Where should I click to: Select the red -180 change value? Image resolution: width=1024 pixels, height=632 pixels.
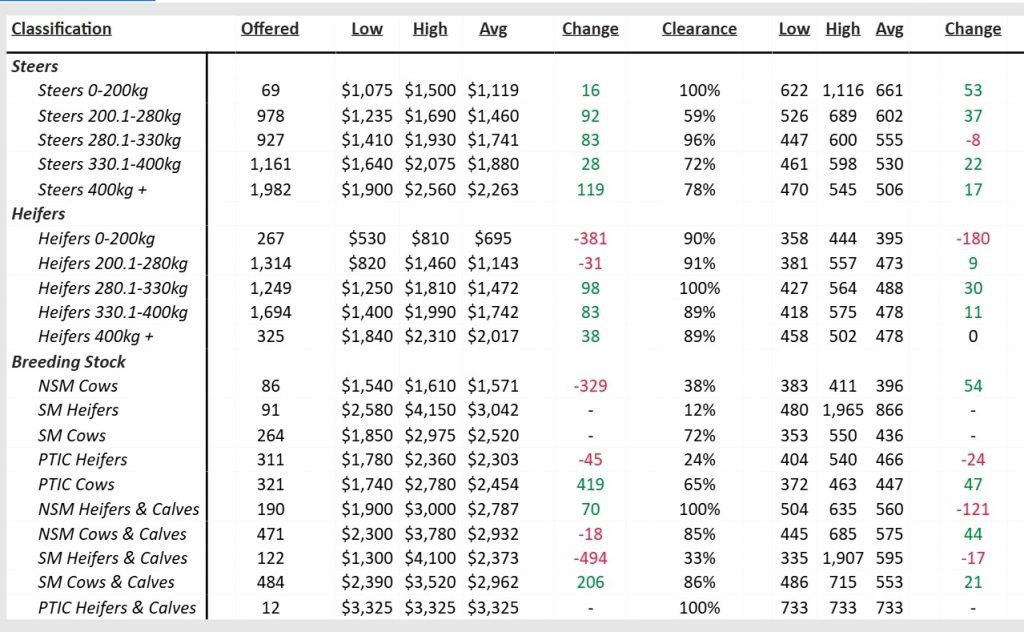(x=973, y=239)
